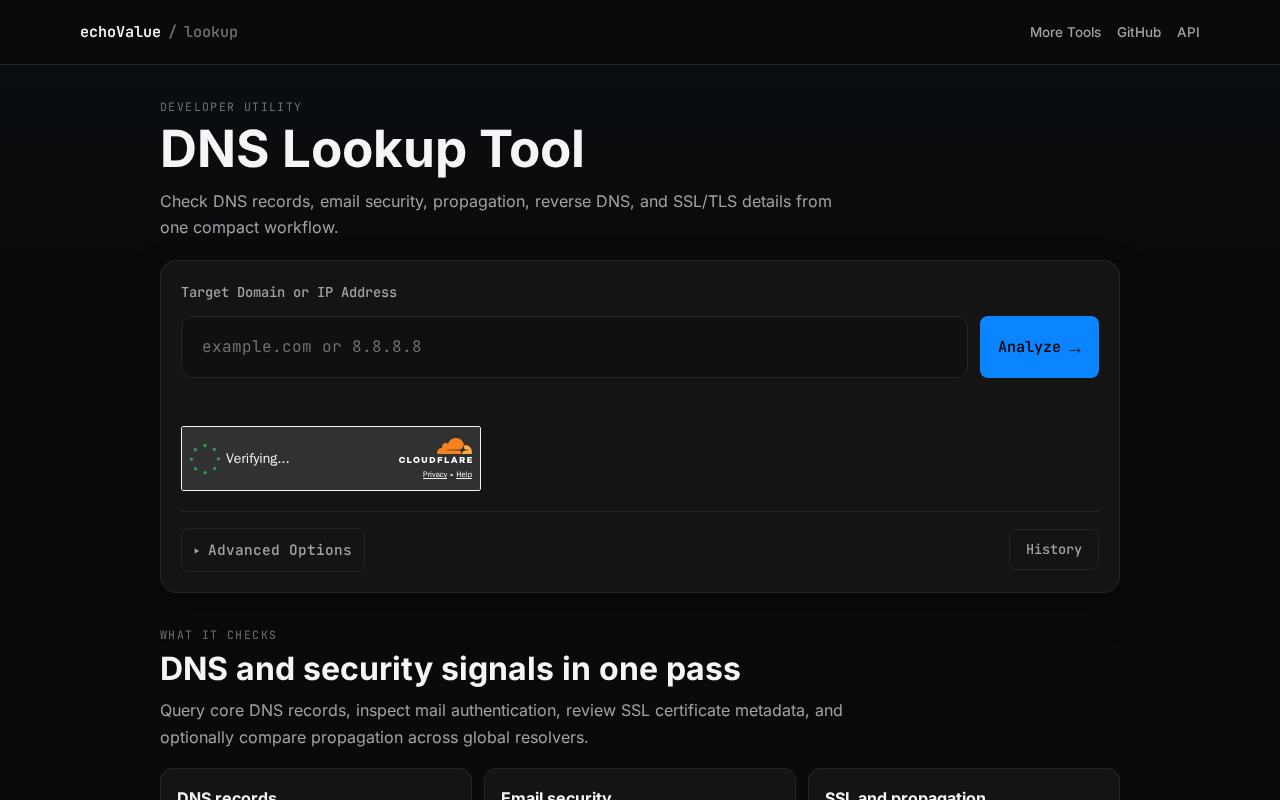Open the Cloudflare Privacy link

coord(435,474)
